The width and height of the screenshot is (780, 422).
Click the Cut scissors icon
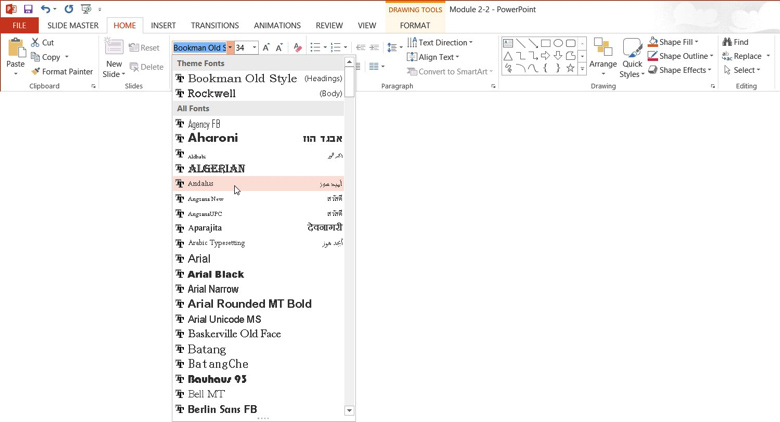pyautogui.click(x=35, y=43)
